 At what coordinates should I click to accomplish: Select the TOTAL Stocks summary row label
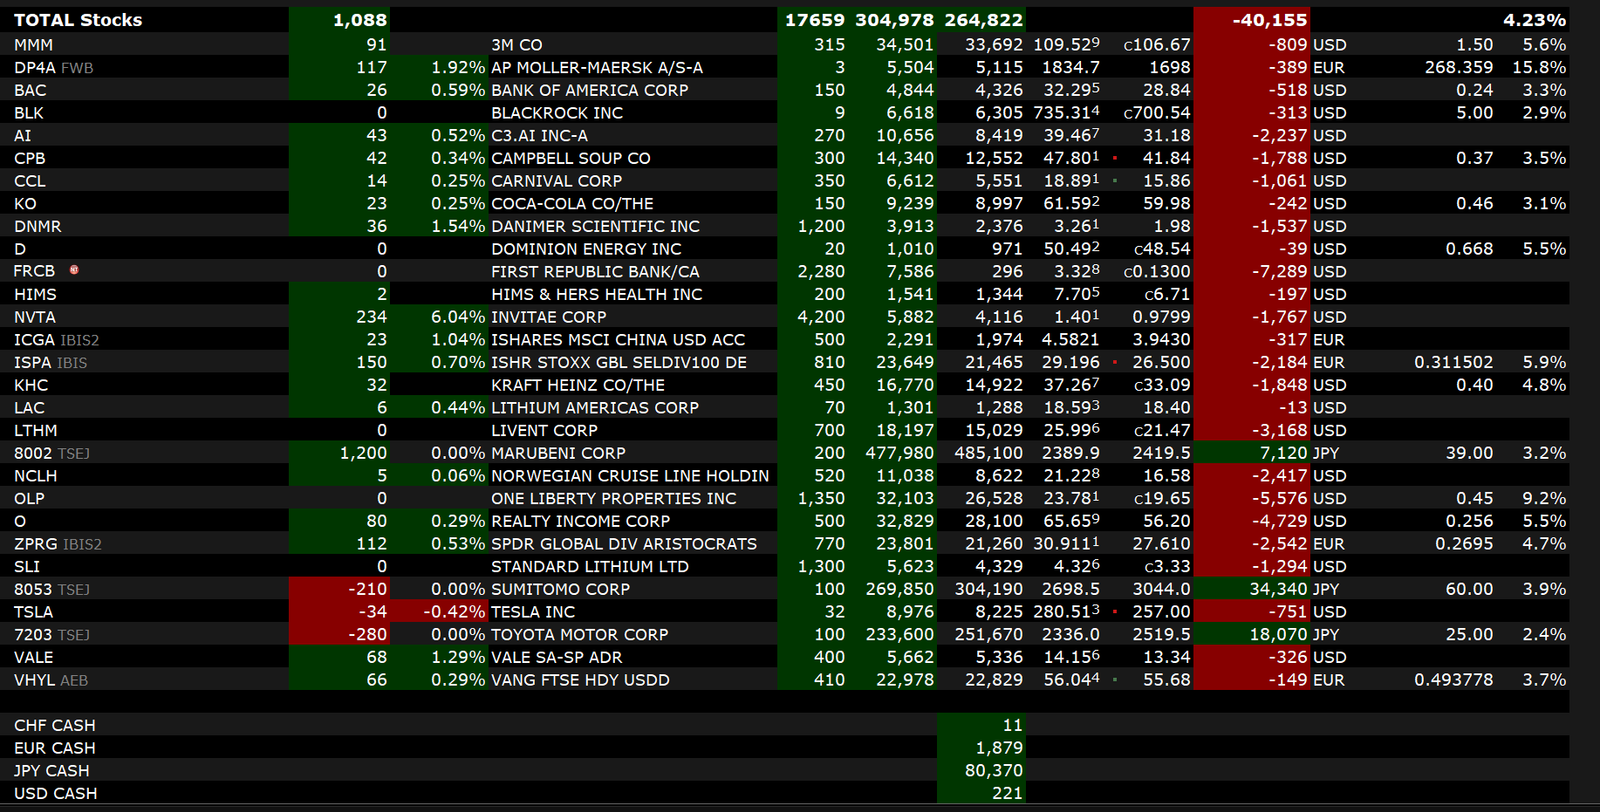pyautogui.click(x=78, y=20)
